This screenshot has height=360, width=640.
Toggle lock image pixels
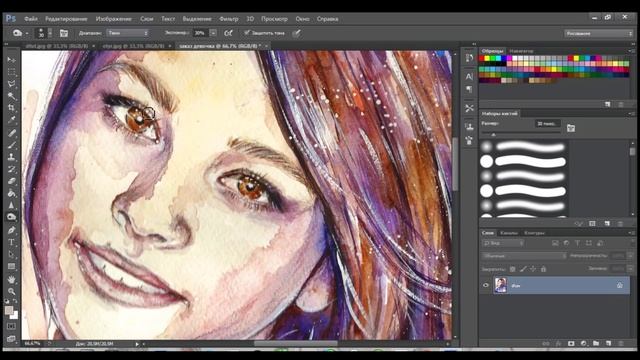523,269
